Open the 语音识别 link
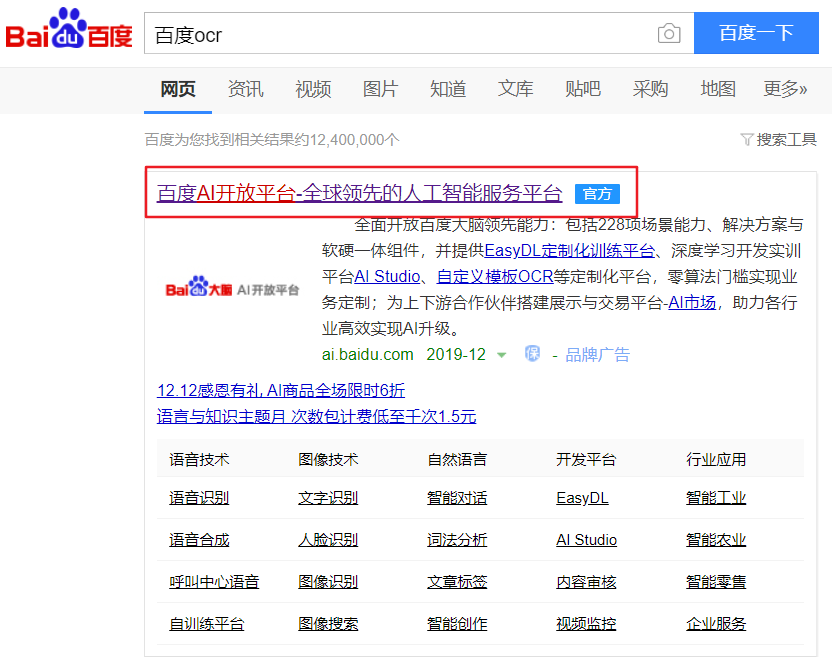The width and height of the screenshot is (832, 657). pyautogui.click(x=199, y=498)
